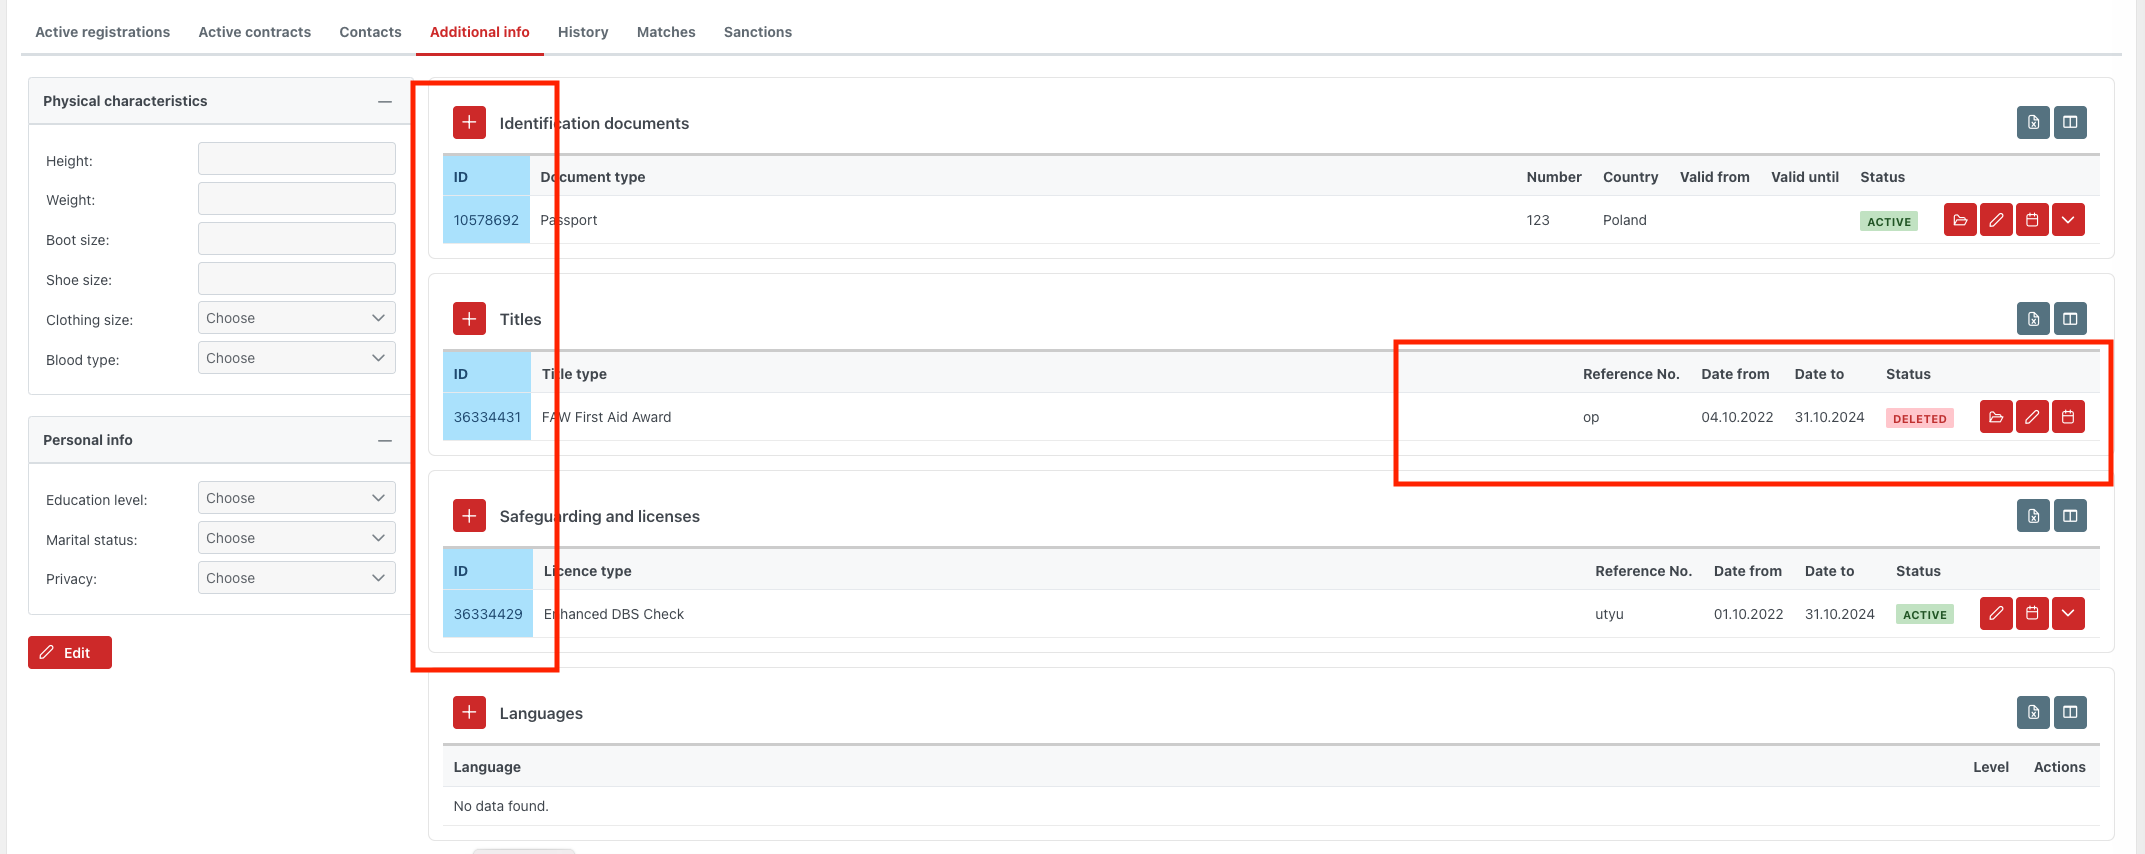Expand row actions for Passport document
This screenshot has width=2145, height=854.
(2068, 220)
